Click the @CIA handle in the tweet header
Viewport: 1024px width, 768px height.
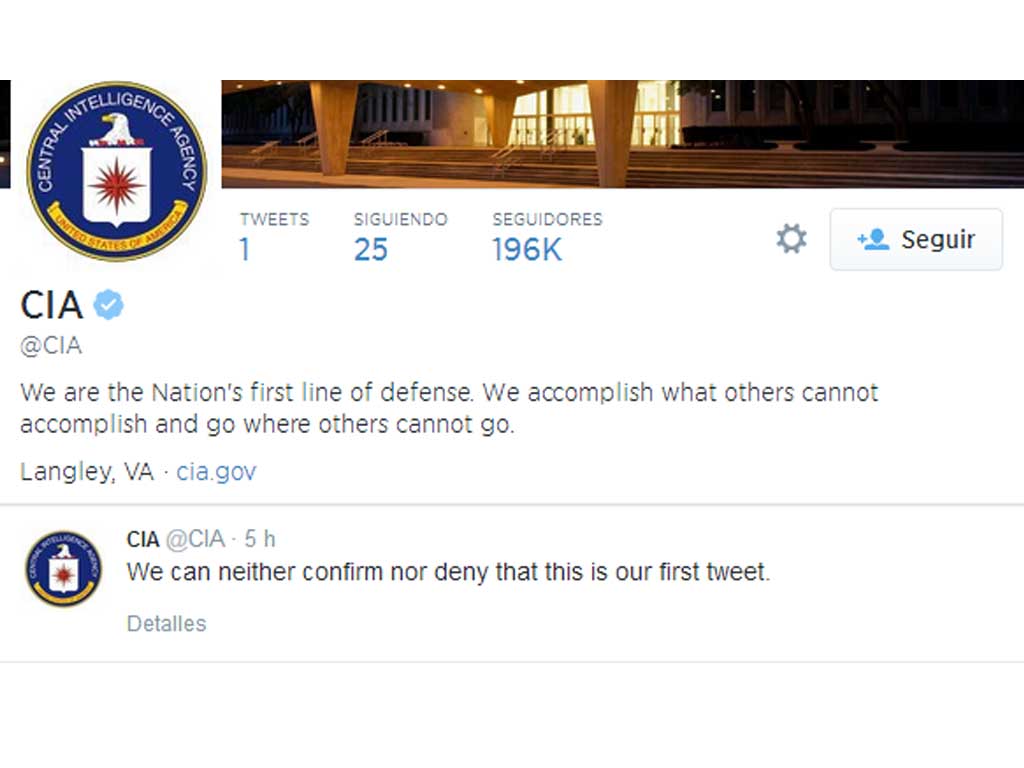(x=194, y=540)
